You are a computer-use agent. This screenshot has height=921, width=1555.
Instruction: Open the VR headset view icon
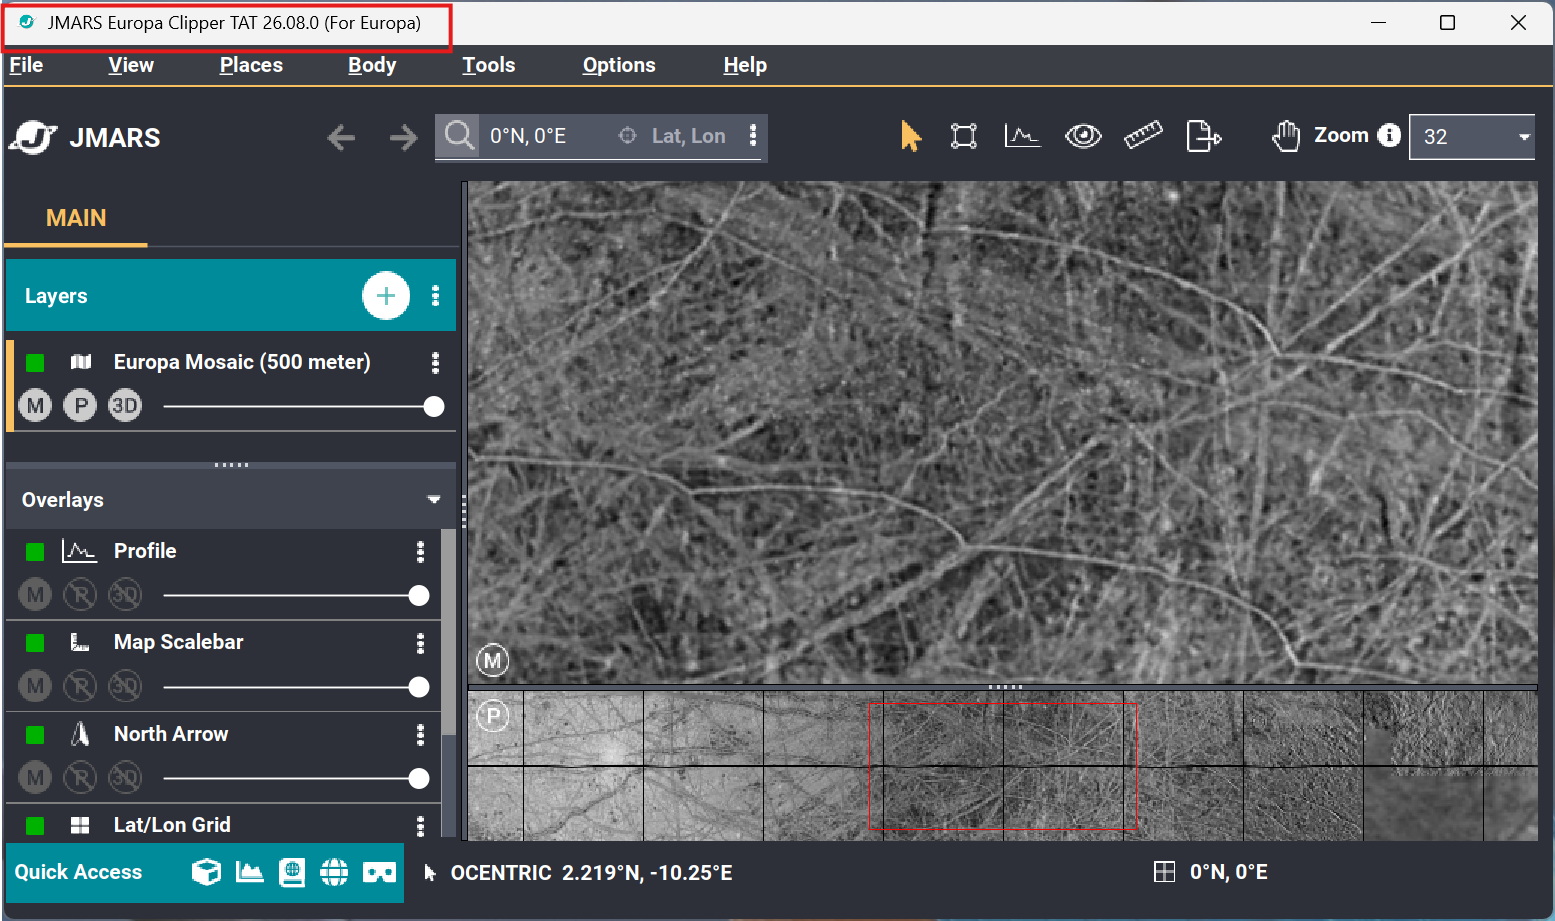pyautogui.click(x=379, y=873)
